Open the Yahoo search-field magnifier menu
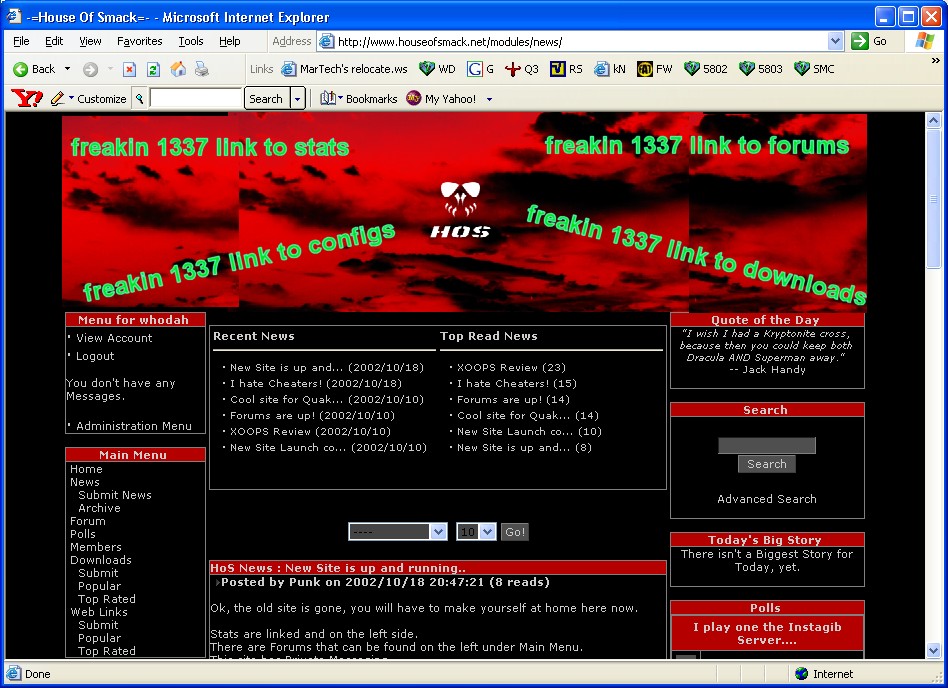The image size is (948, 688). pos(140,99)
